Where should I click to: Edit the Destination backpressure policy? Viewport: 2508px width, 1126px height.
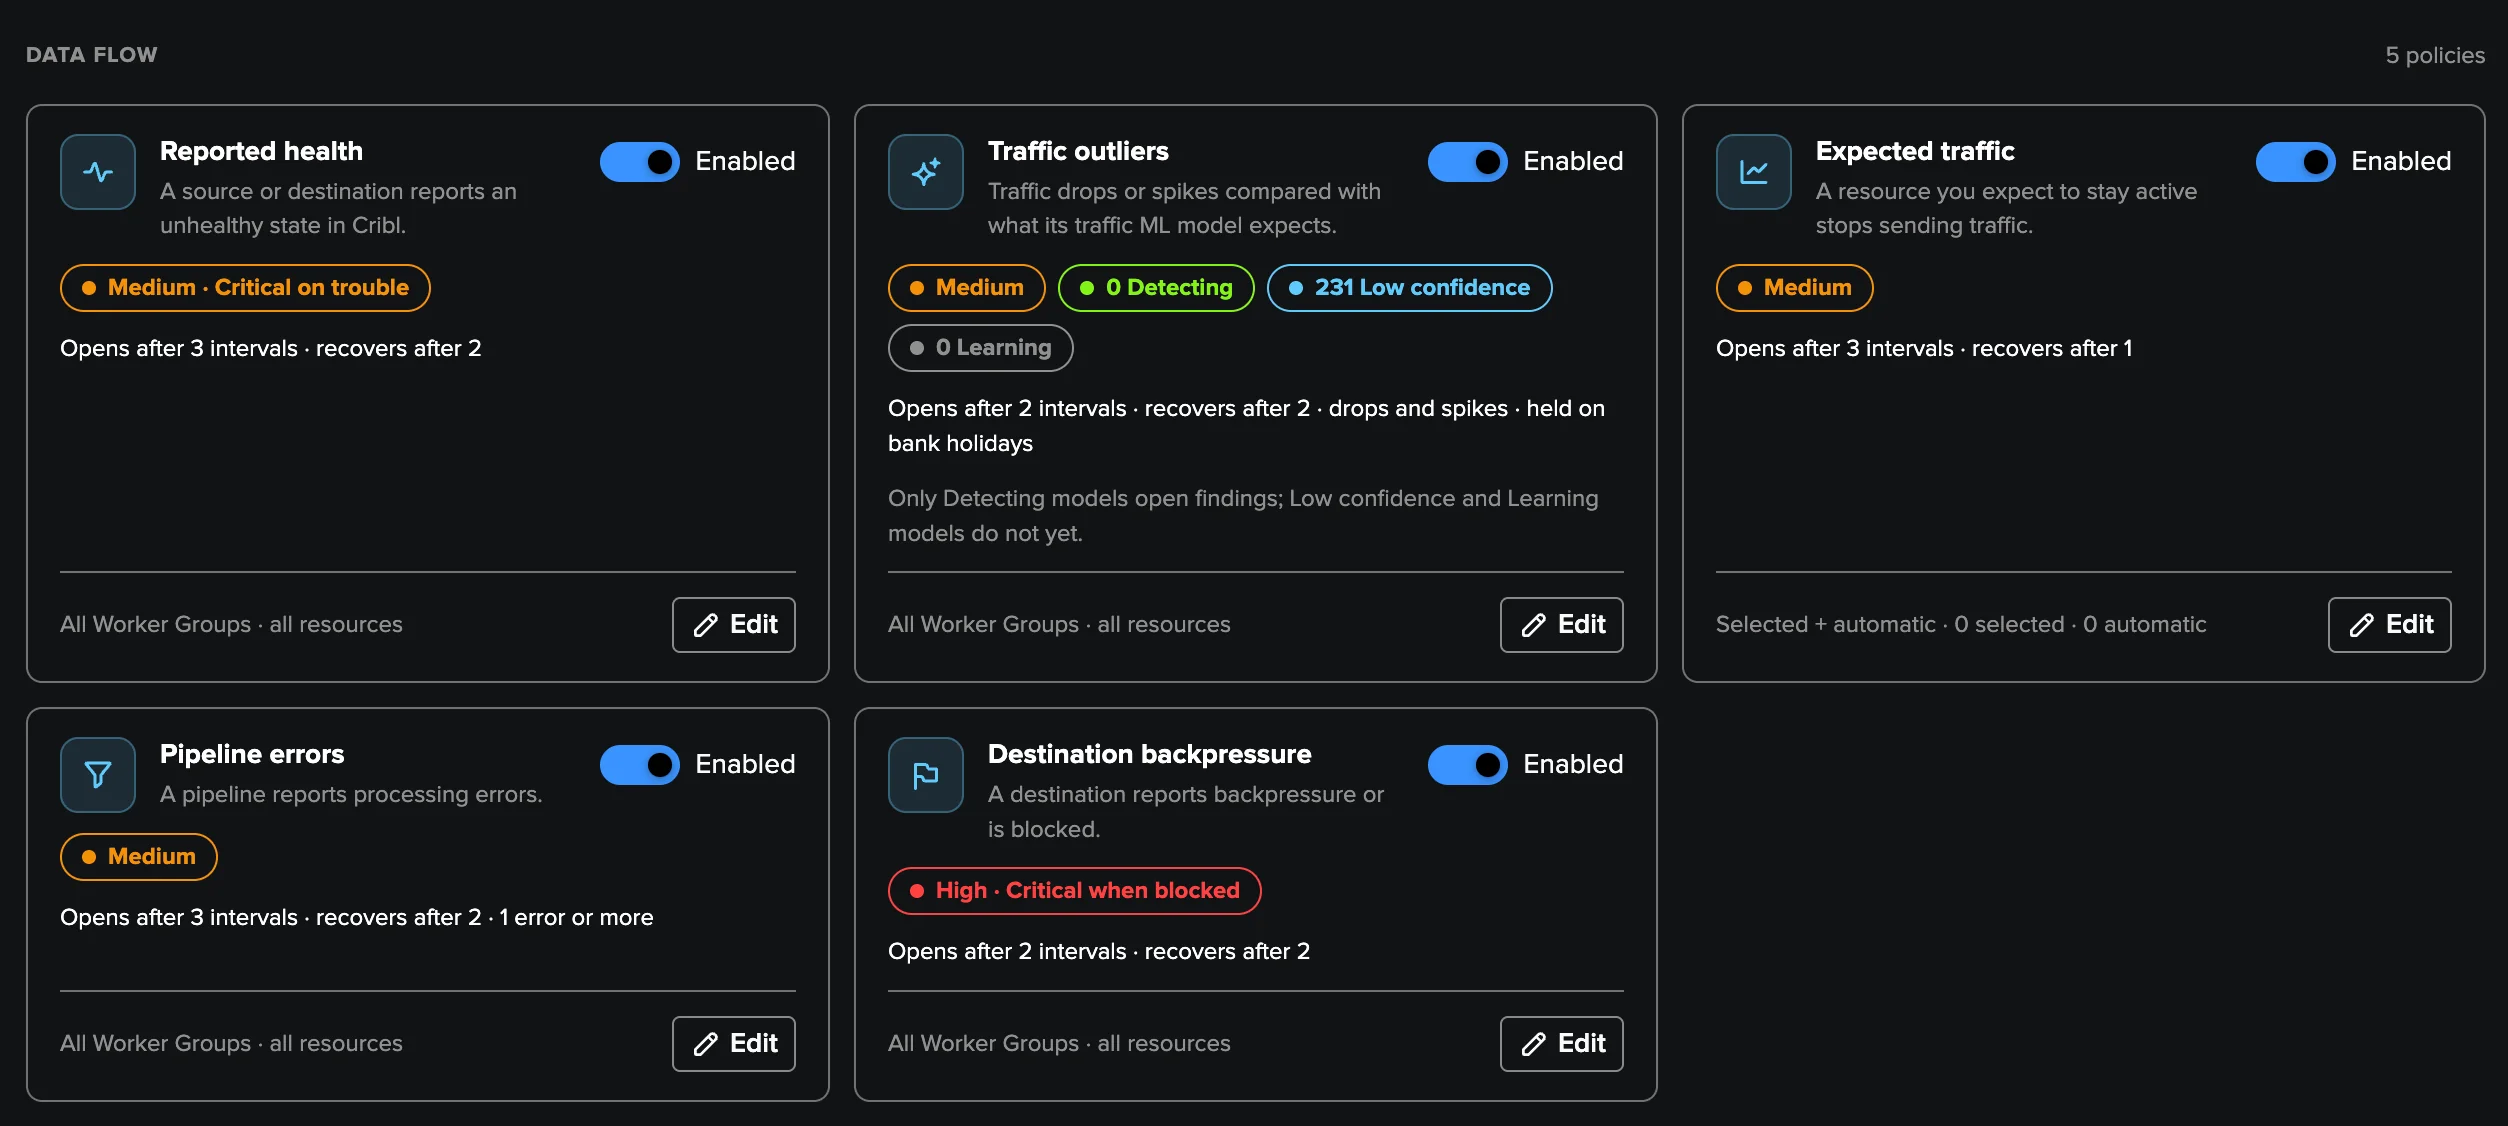1562,1044
